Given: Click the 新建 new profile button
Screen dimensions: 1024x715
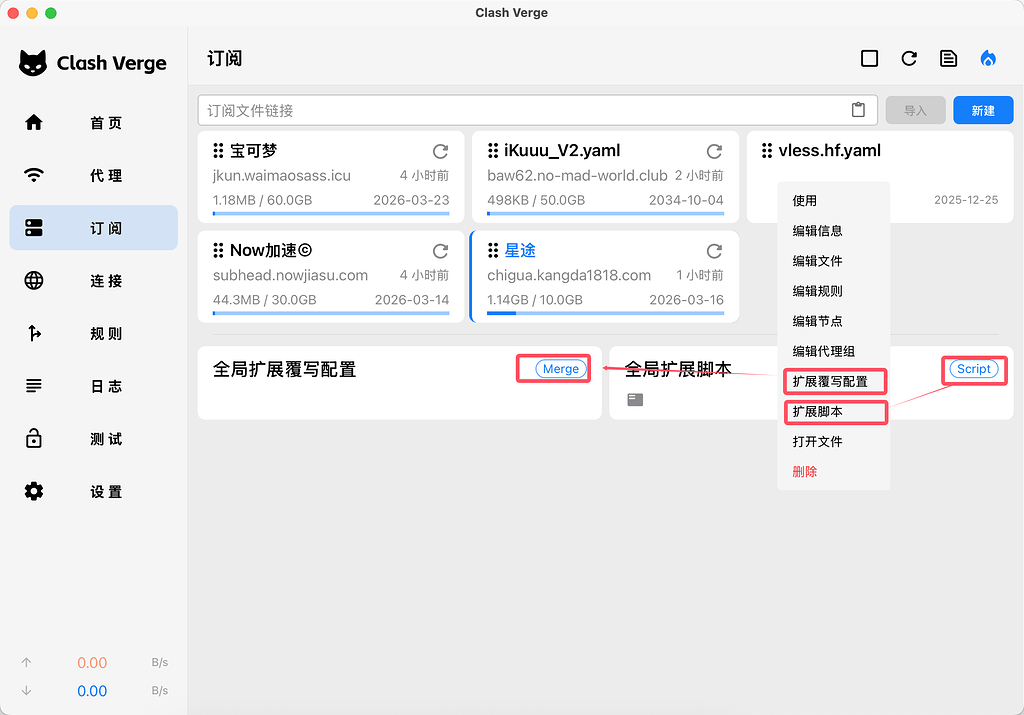Looking at the screenshot, I should tap(983, 110).
